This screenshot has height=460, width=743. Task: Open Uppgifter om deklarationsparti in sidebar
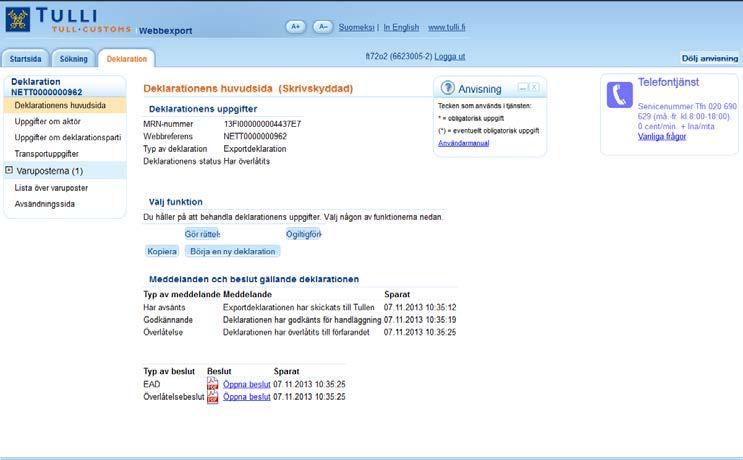(68, 137)
